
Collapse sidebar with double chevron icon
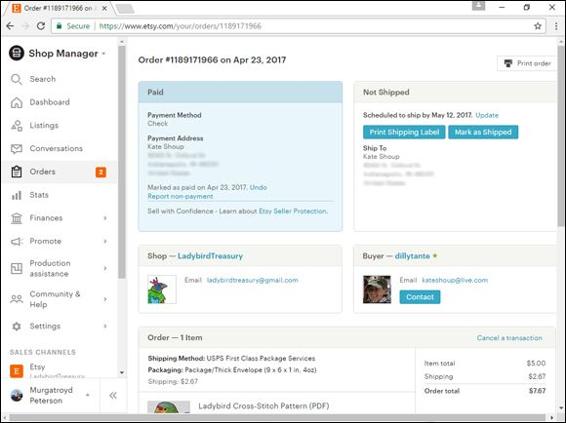(113, 396)
